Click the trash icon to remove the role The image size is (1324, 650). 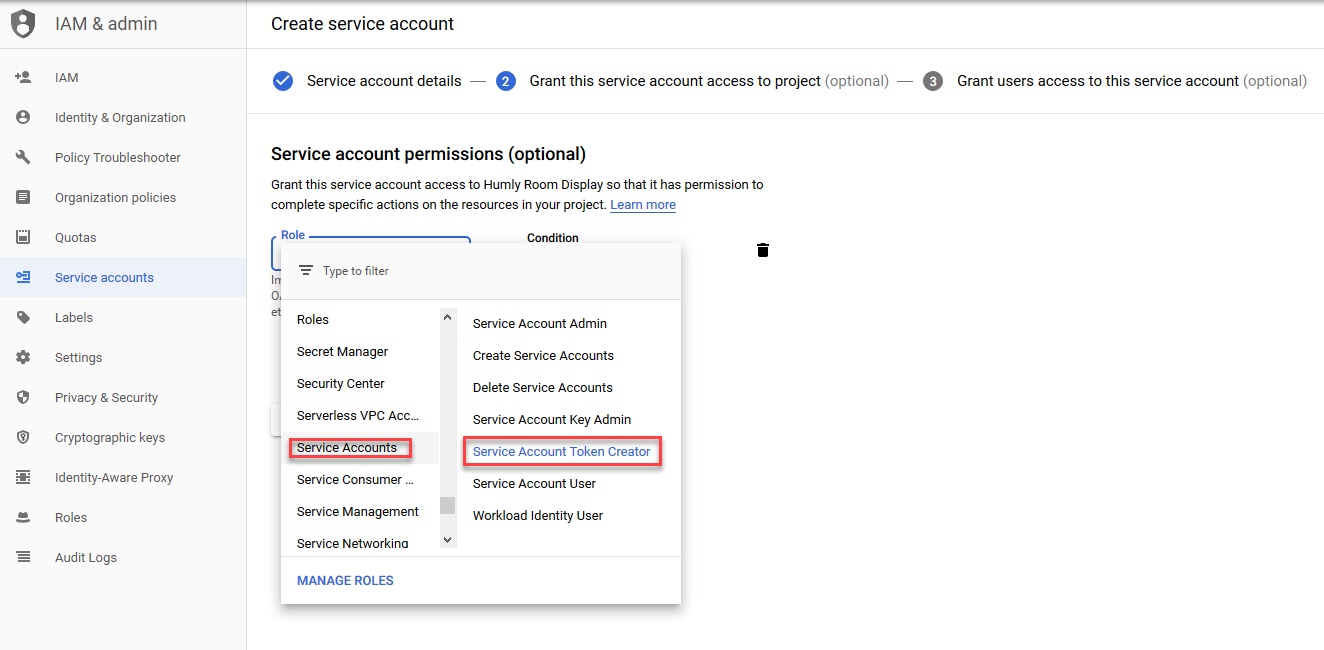(763, 250)
